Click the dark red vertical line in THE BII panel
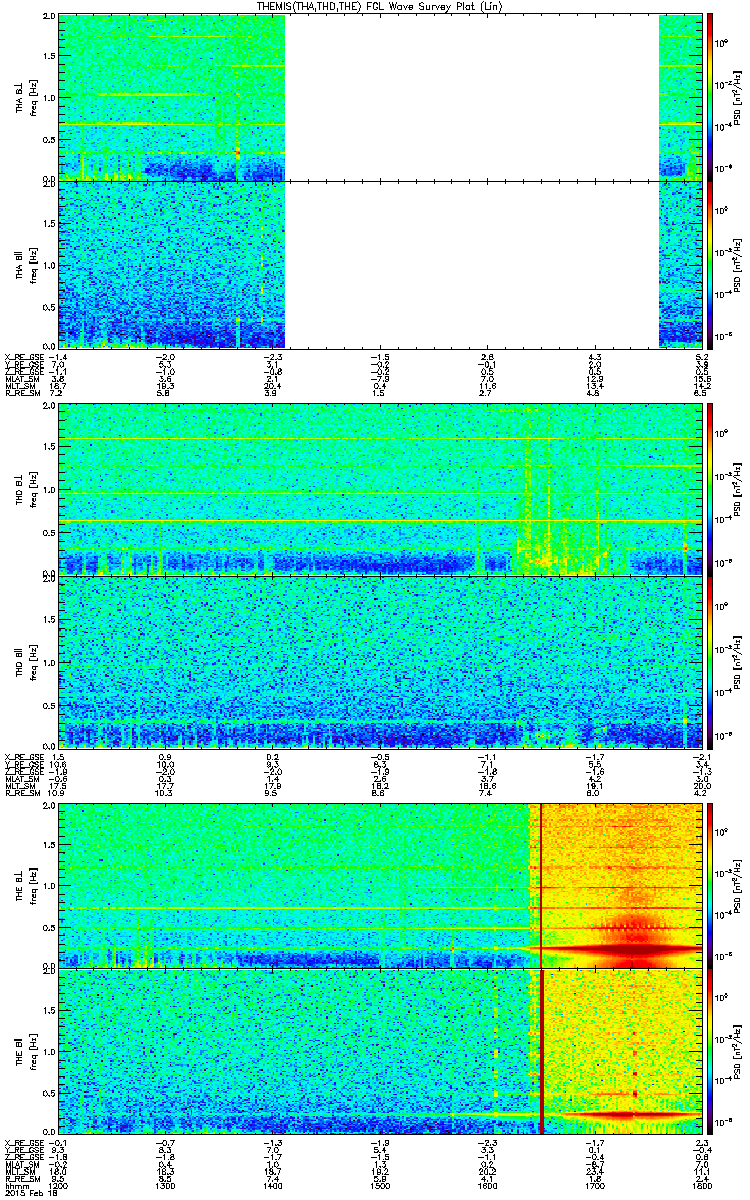This screenshot has width=750, height=1200. pyautogui.click(x=541, y=1052)
